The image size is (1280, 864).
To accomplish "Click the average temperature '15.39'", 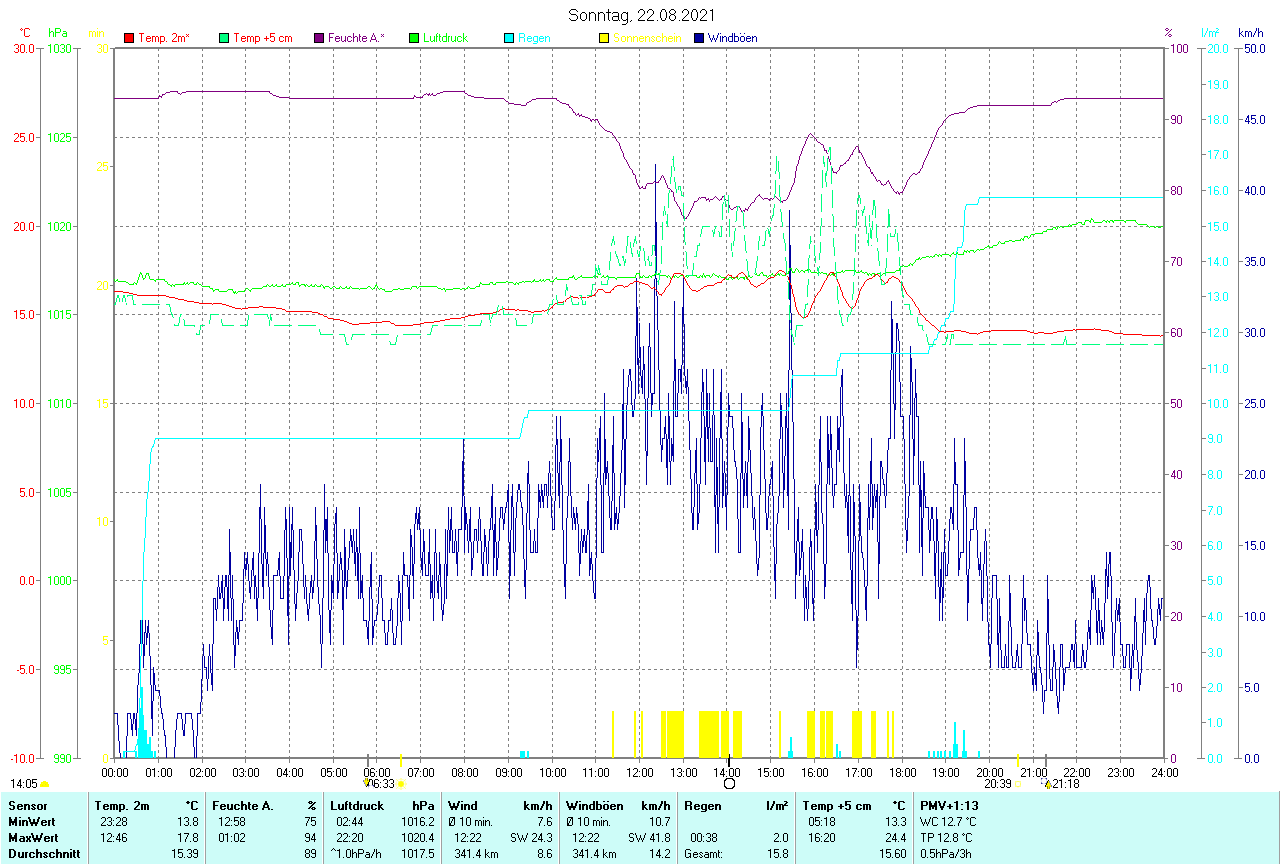I will (x=184, y=854).
